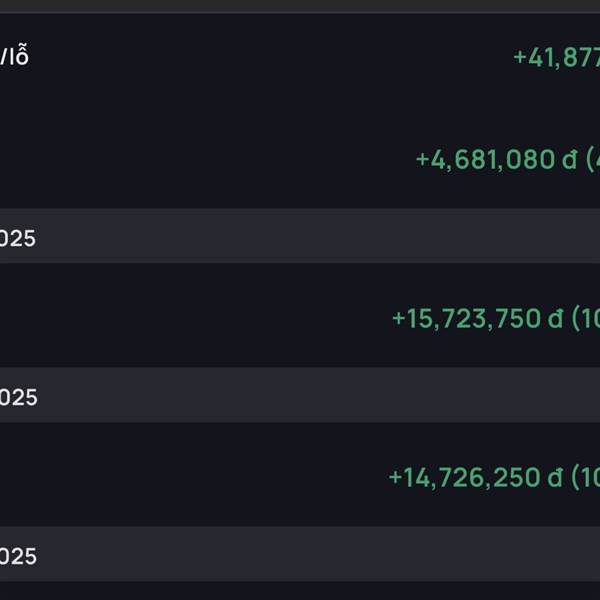Click the plus sign before 4,681,080
600x600 pixels.
coord(422,159)
